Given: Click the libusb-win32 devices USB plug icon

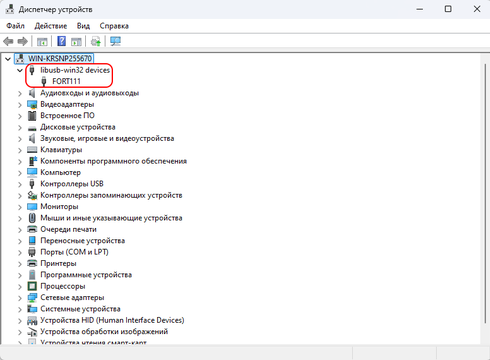Looking at the screenshot, I should [32, 70].
